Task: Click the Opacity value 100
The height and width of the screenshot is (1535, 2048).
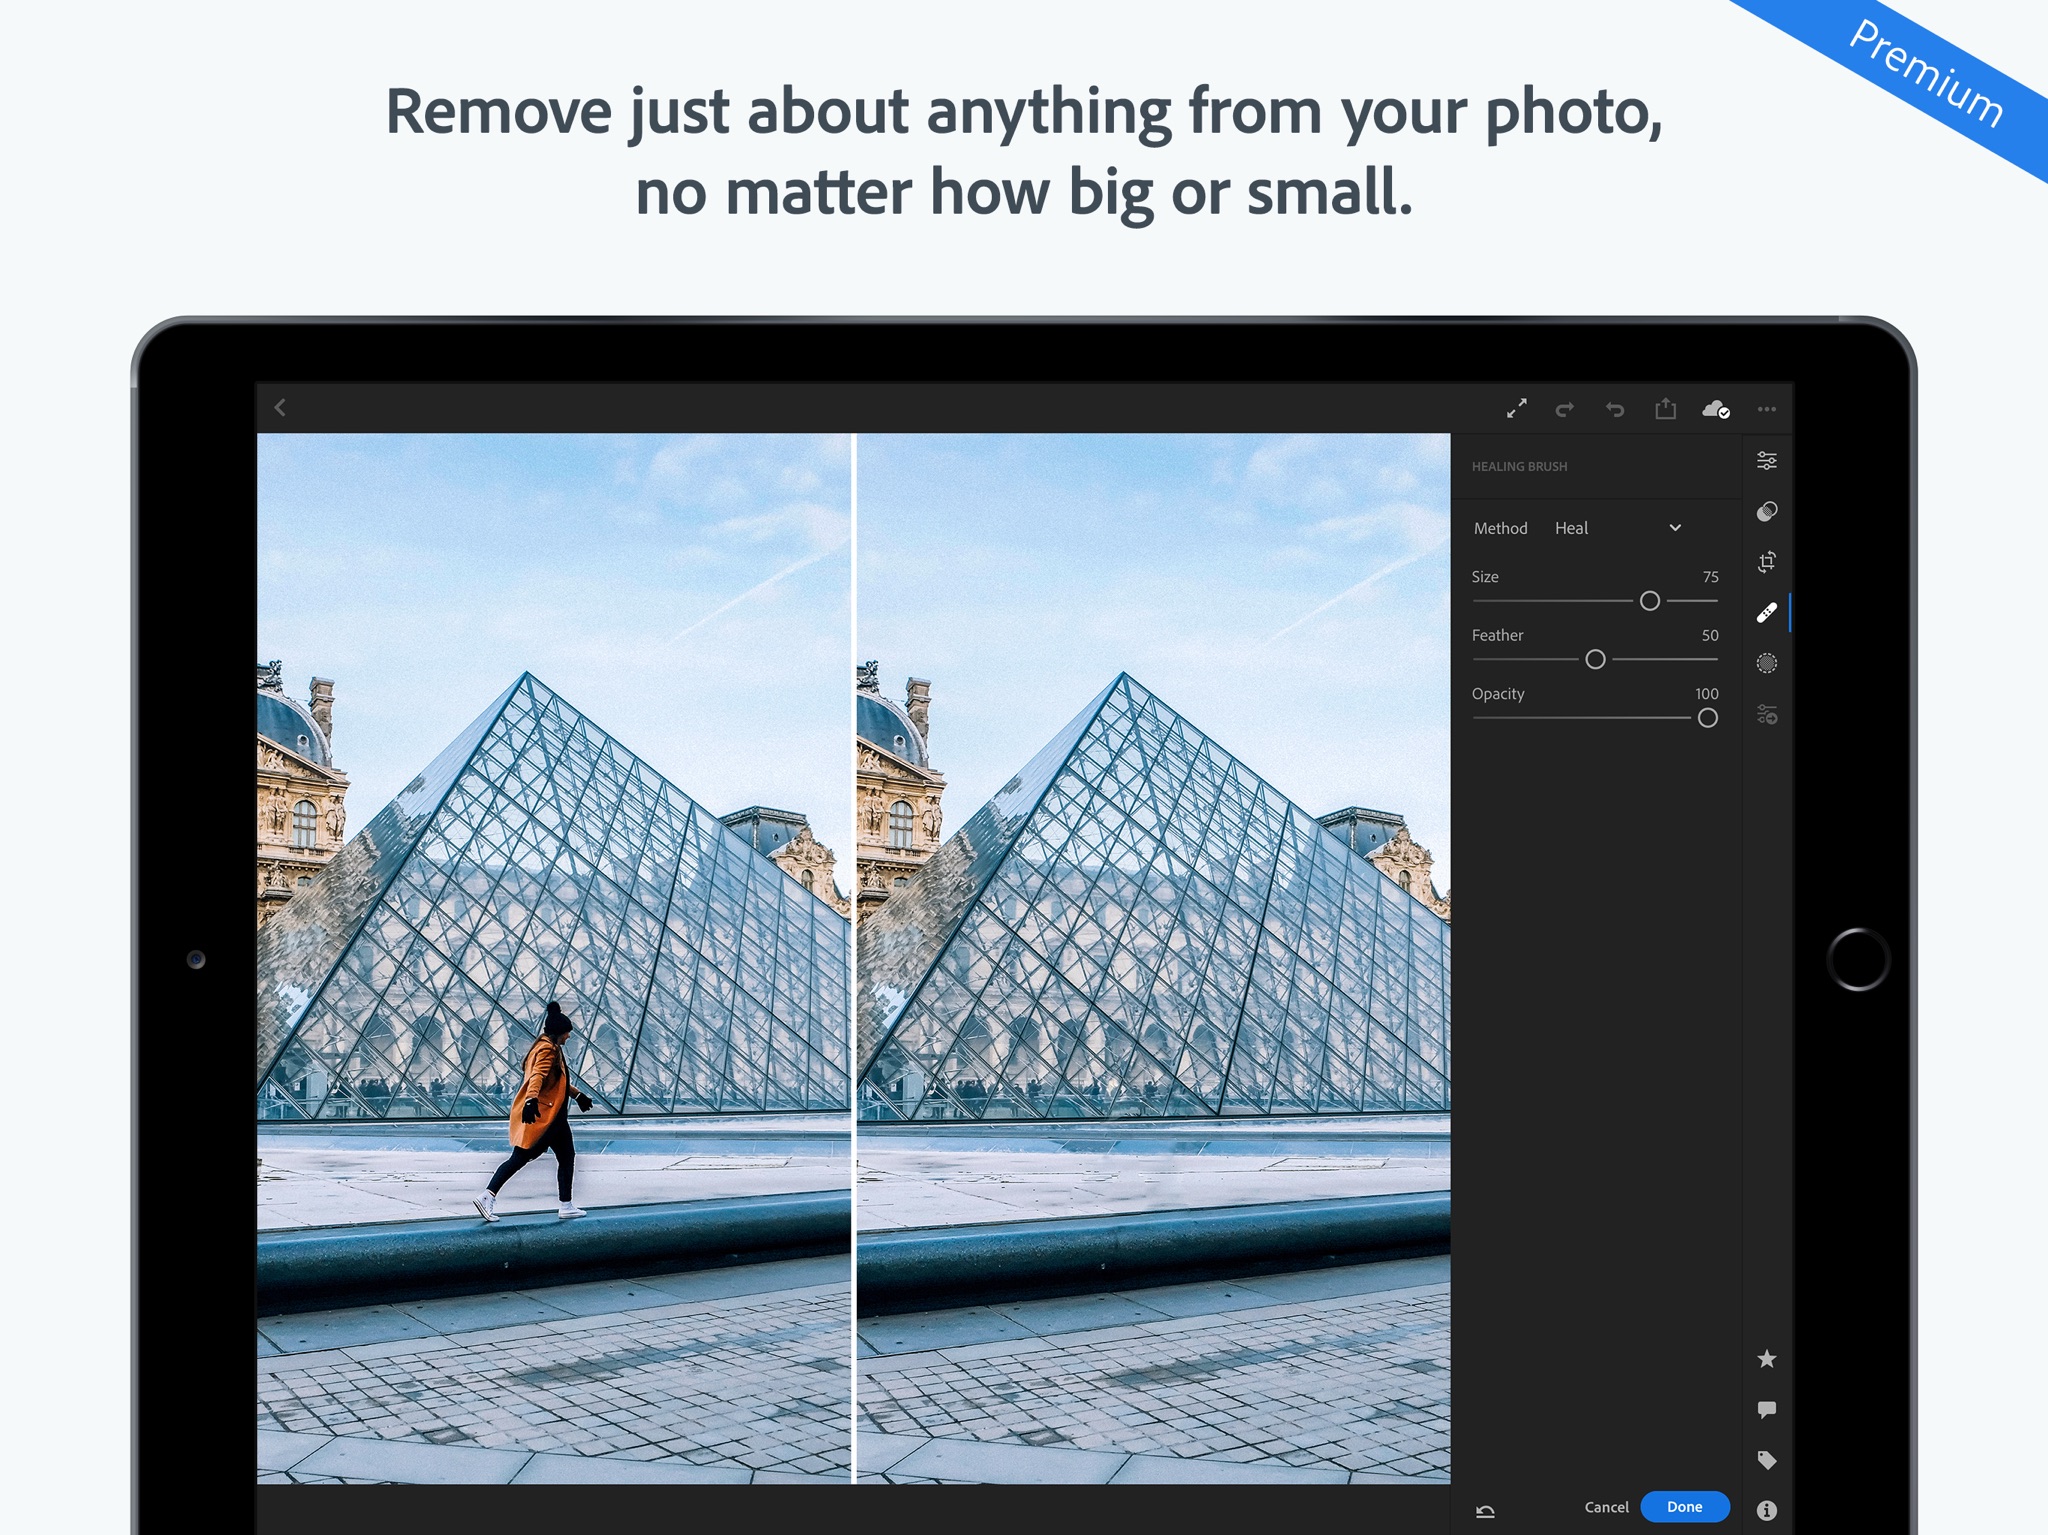Action: click(x=1707, y=694)
